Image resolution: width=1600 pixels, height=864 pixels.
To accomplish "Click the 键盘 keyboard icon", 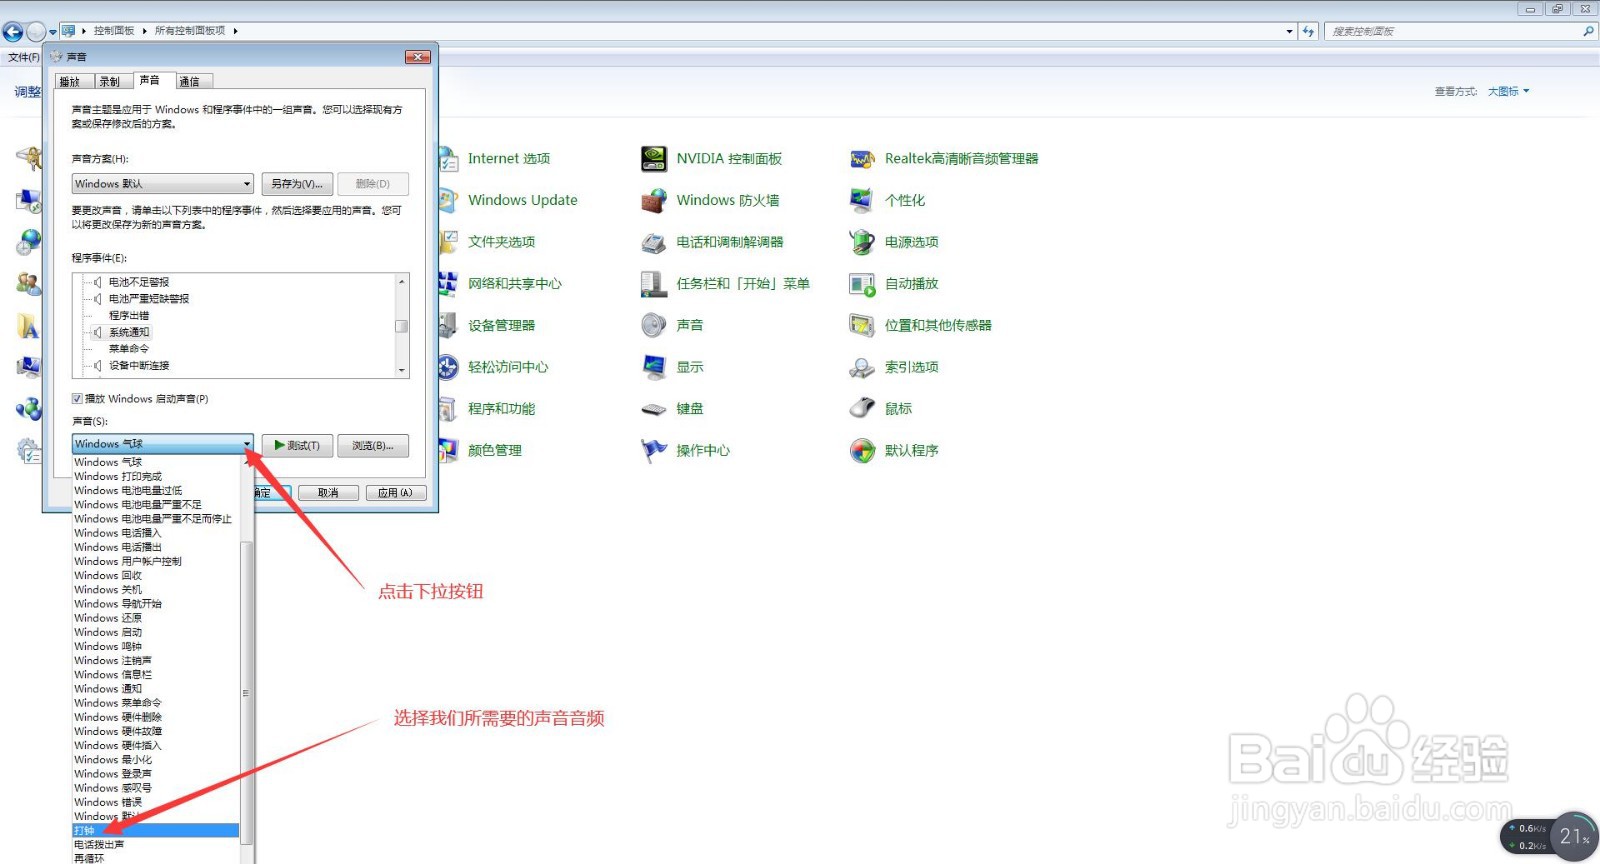I will (x=654, y=409).
